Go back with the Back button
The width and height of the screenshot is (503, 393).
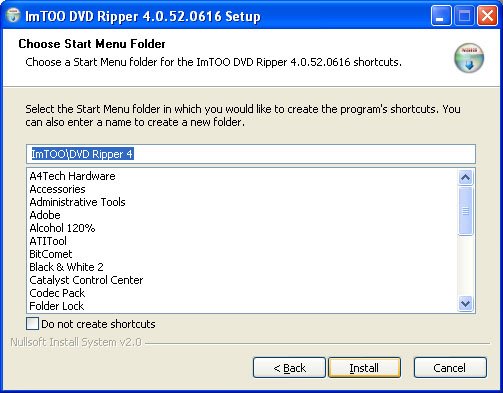[x=289, y=368]
